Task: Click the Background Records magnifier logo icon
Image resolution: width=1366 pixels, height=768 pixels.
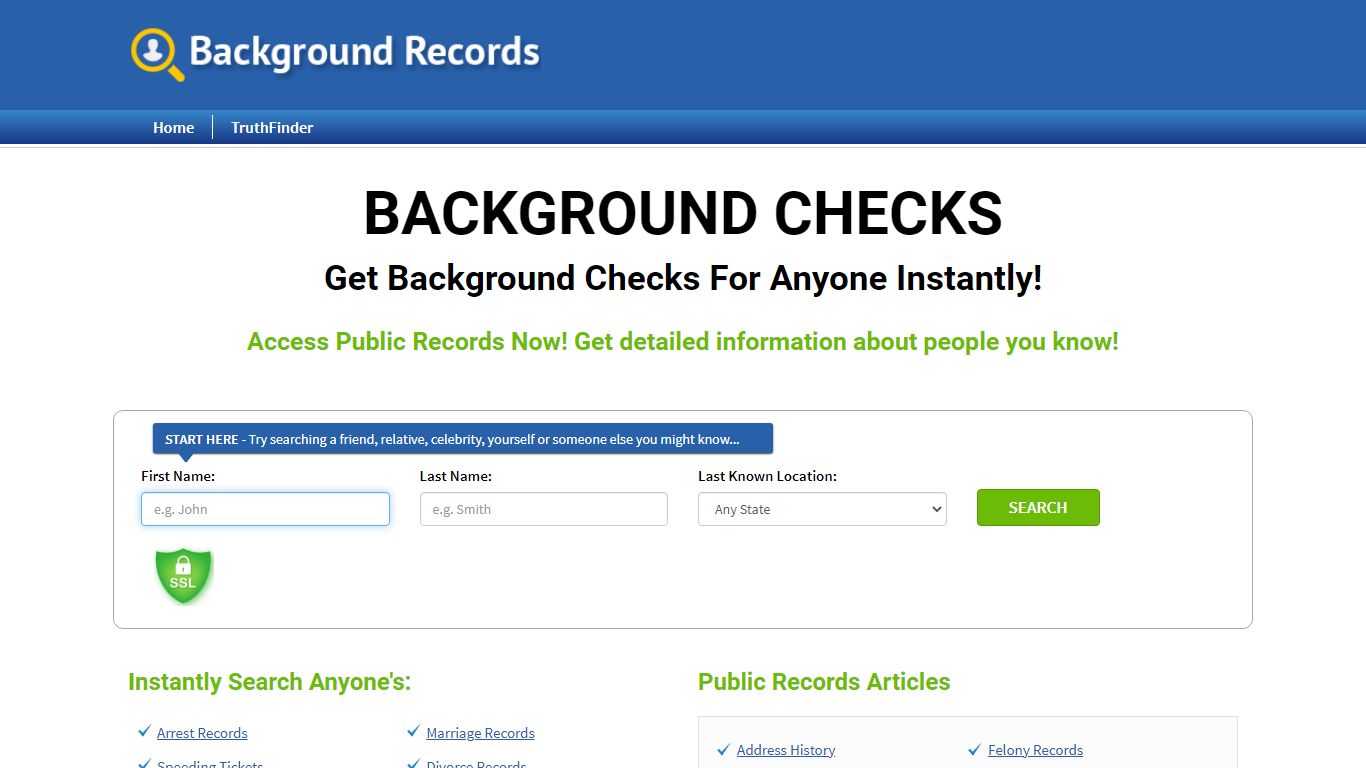Action: point(158,54)
